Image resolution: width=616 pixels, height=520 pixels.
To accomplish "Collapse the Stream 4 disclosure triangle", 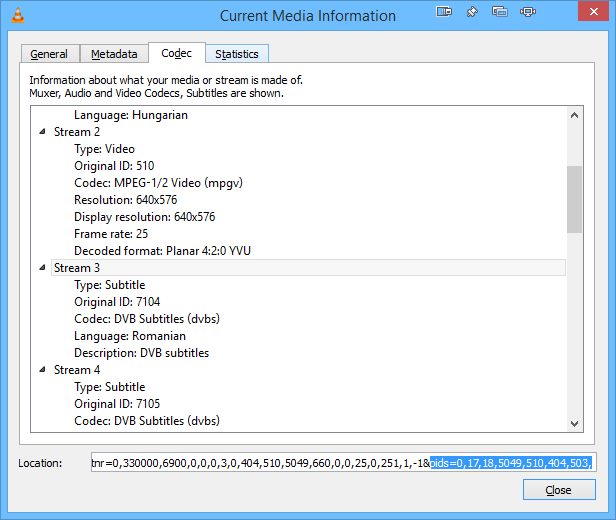I will coord(42,370).
